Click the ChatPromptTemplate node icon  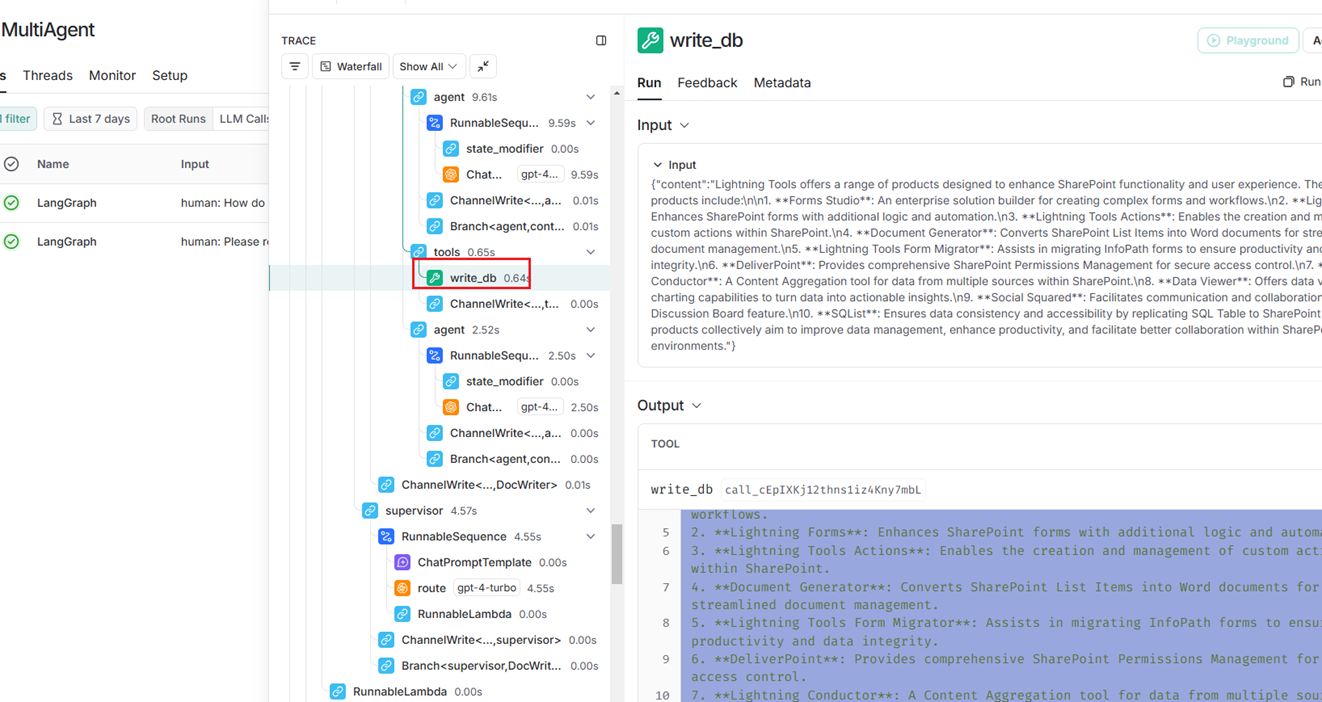(402, 562)
